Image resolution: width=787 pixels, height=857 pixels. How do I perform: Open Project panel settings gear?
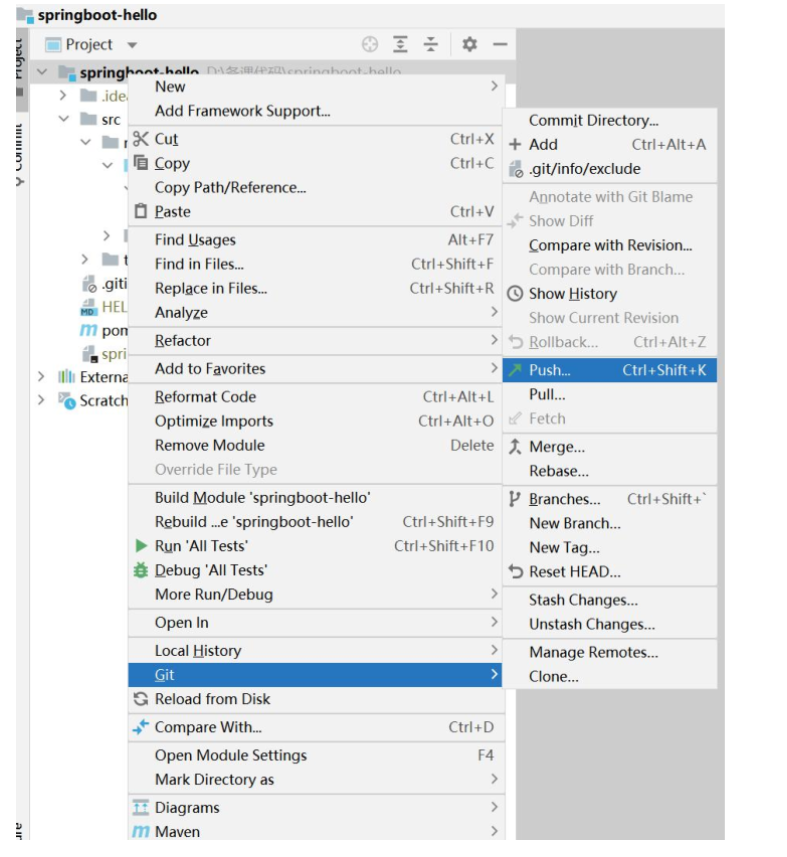pyautogui.click(x=469, y=44)
